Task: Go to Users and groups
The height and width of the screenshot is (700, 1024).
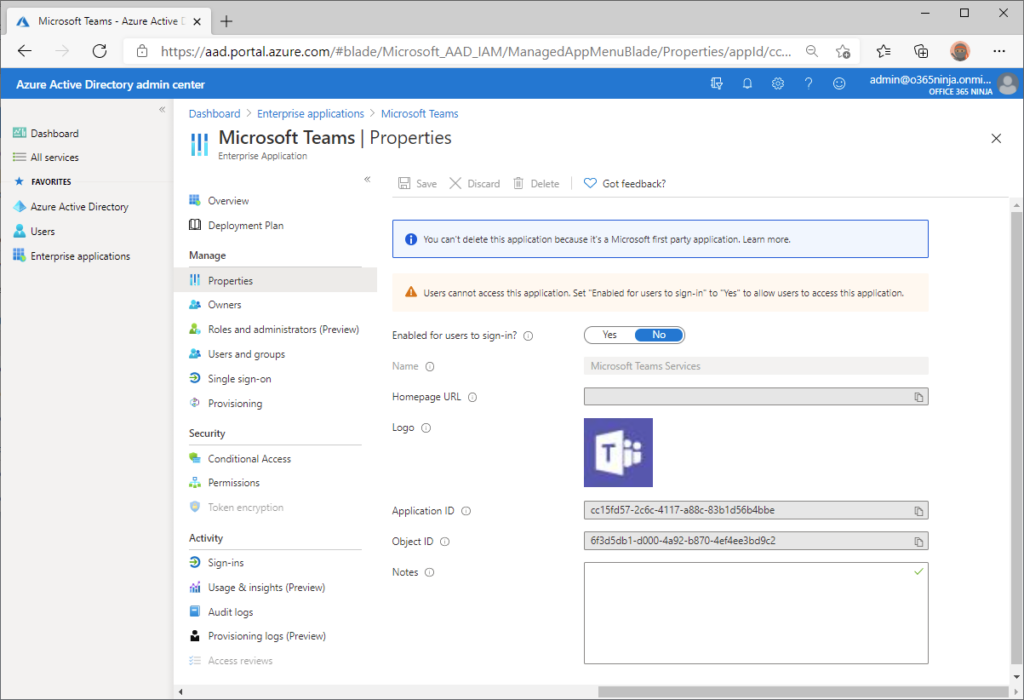Action: pyautogui.click(x=246, y=354)
